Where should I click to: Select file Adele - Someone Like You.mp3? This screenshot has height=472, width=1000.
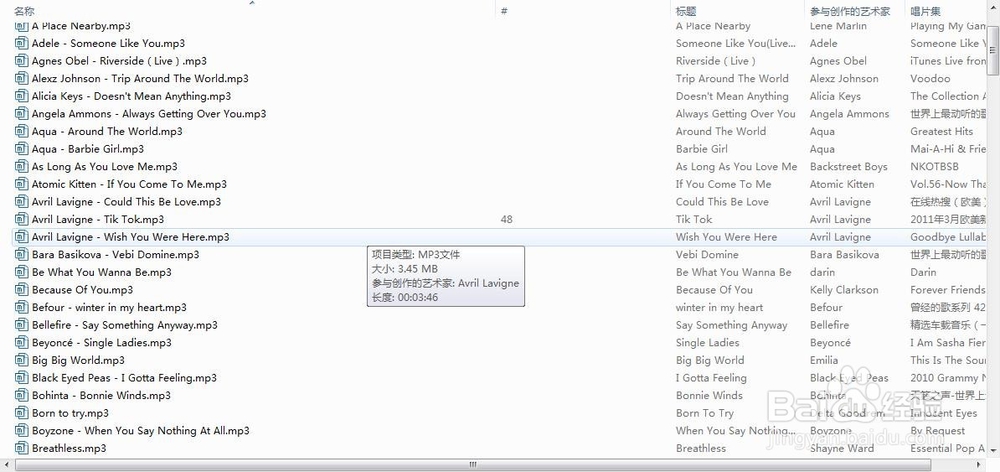pyautogui.click(x=108, y=43)
